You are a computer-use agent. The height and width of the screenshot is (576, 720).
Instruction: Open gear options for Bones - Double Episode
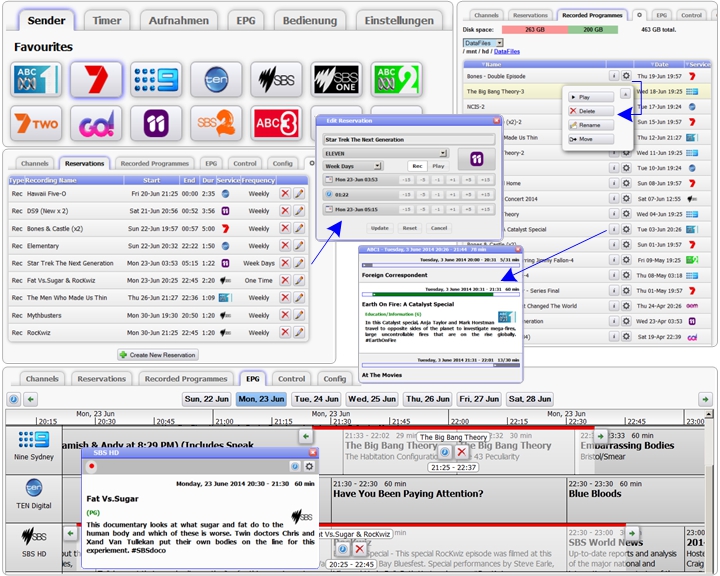[x=626, y=76]
